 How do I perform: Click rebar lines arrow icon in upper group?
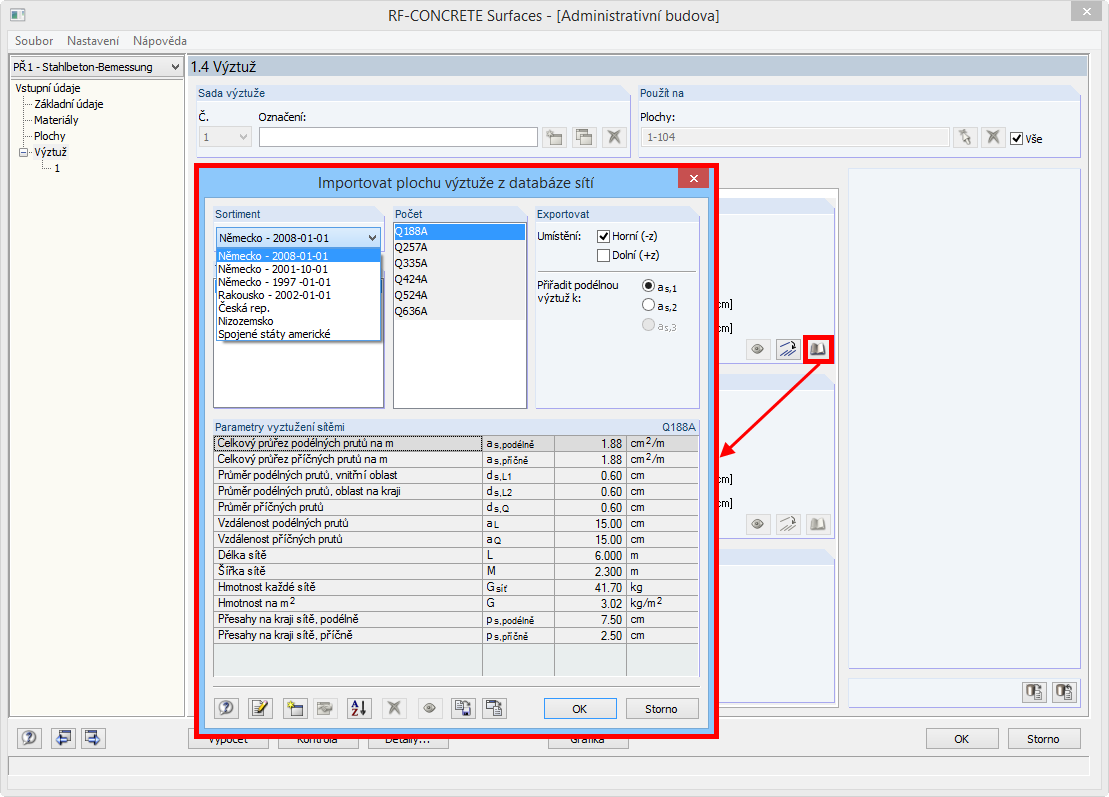(x=788, y=349)
